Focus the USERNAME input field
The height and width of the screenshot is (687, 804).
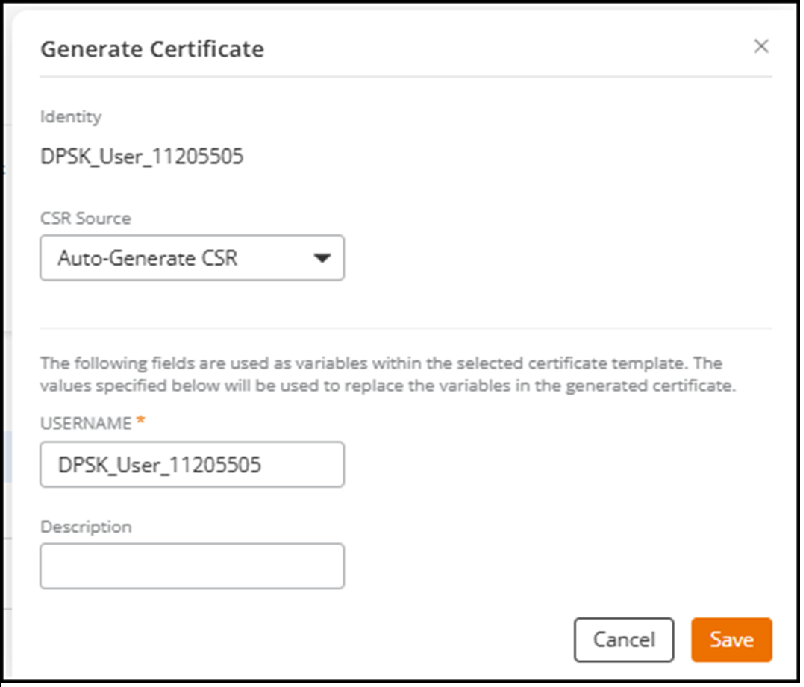pyautogui.click(x=192, y=465)
